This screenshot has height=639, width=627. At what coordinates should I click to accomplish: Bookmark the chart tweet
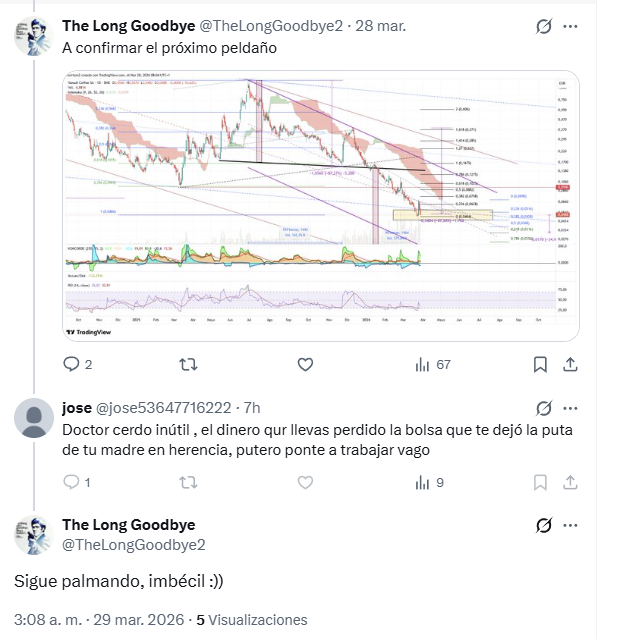541,365
